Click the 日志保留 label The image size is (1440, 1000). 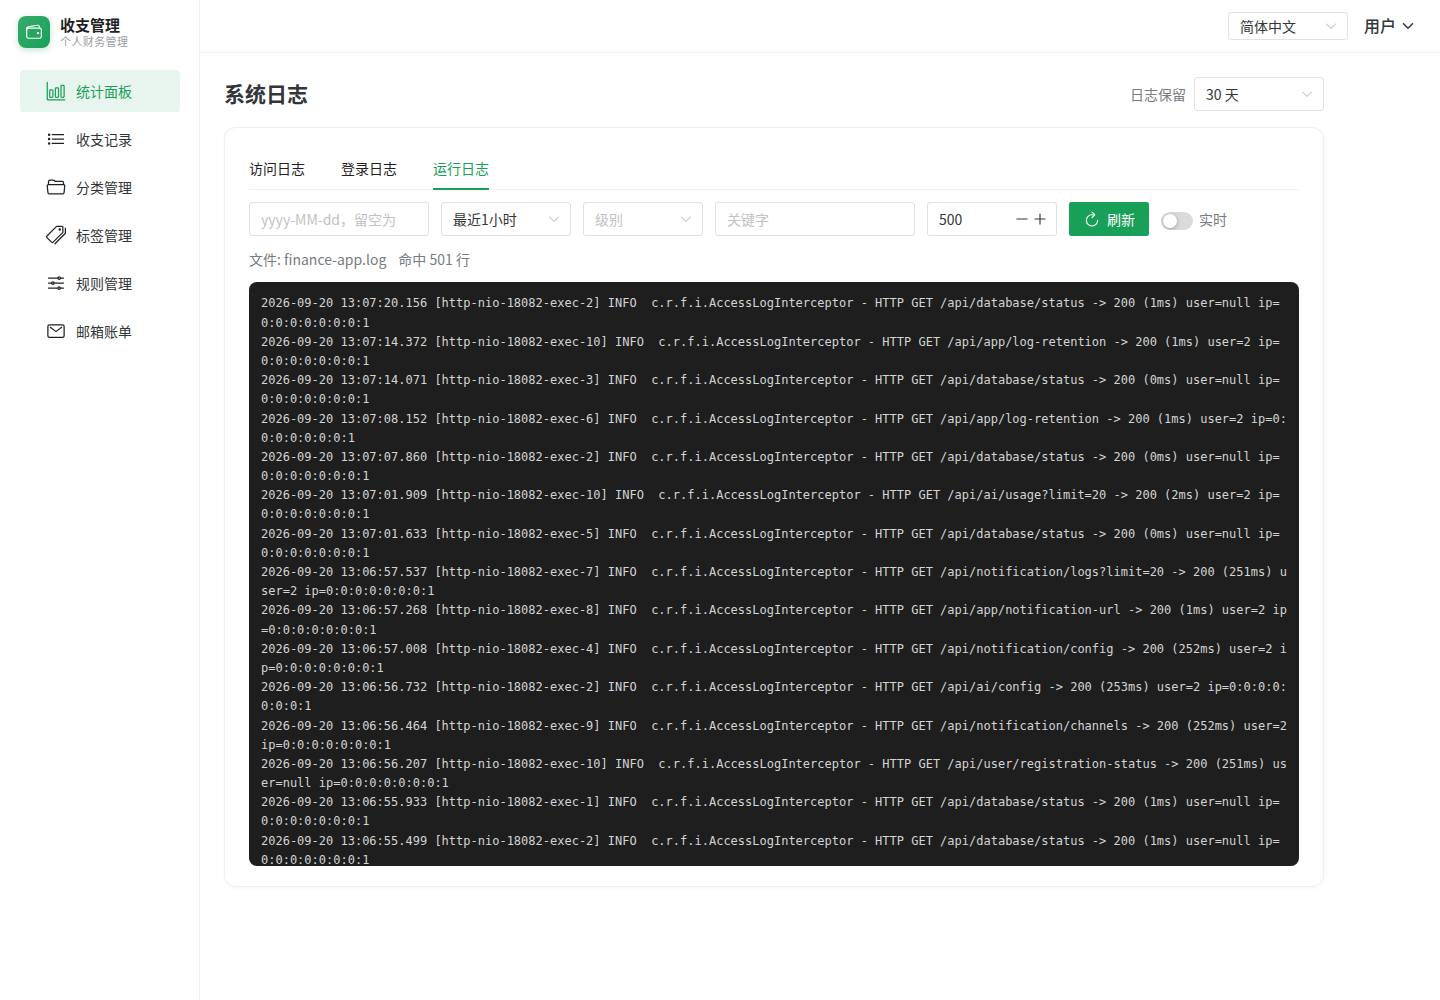1158,95
